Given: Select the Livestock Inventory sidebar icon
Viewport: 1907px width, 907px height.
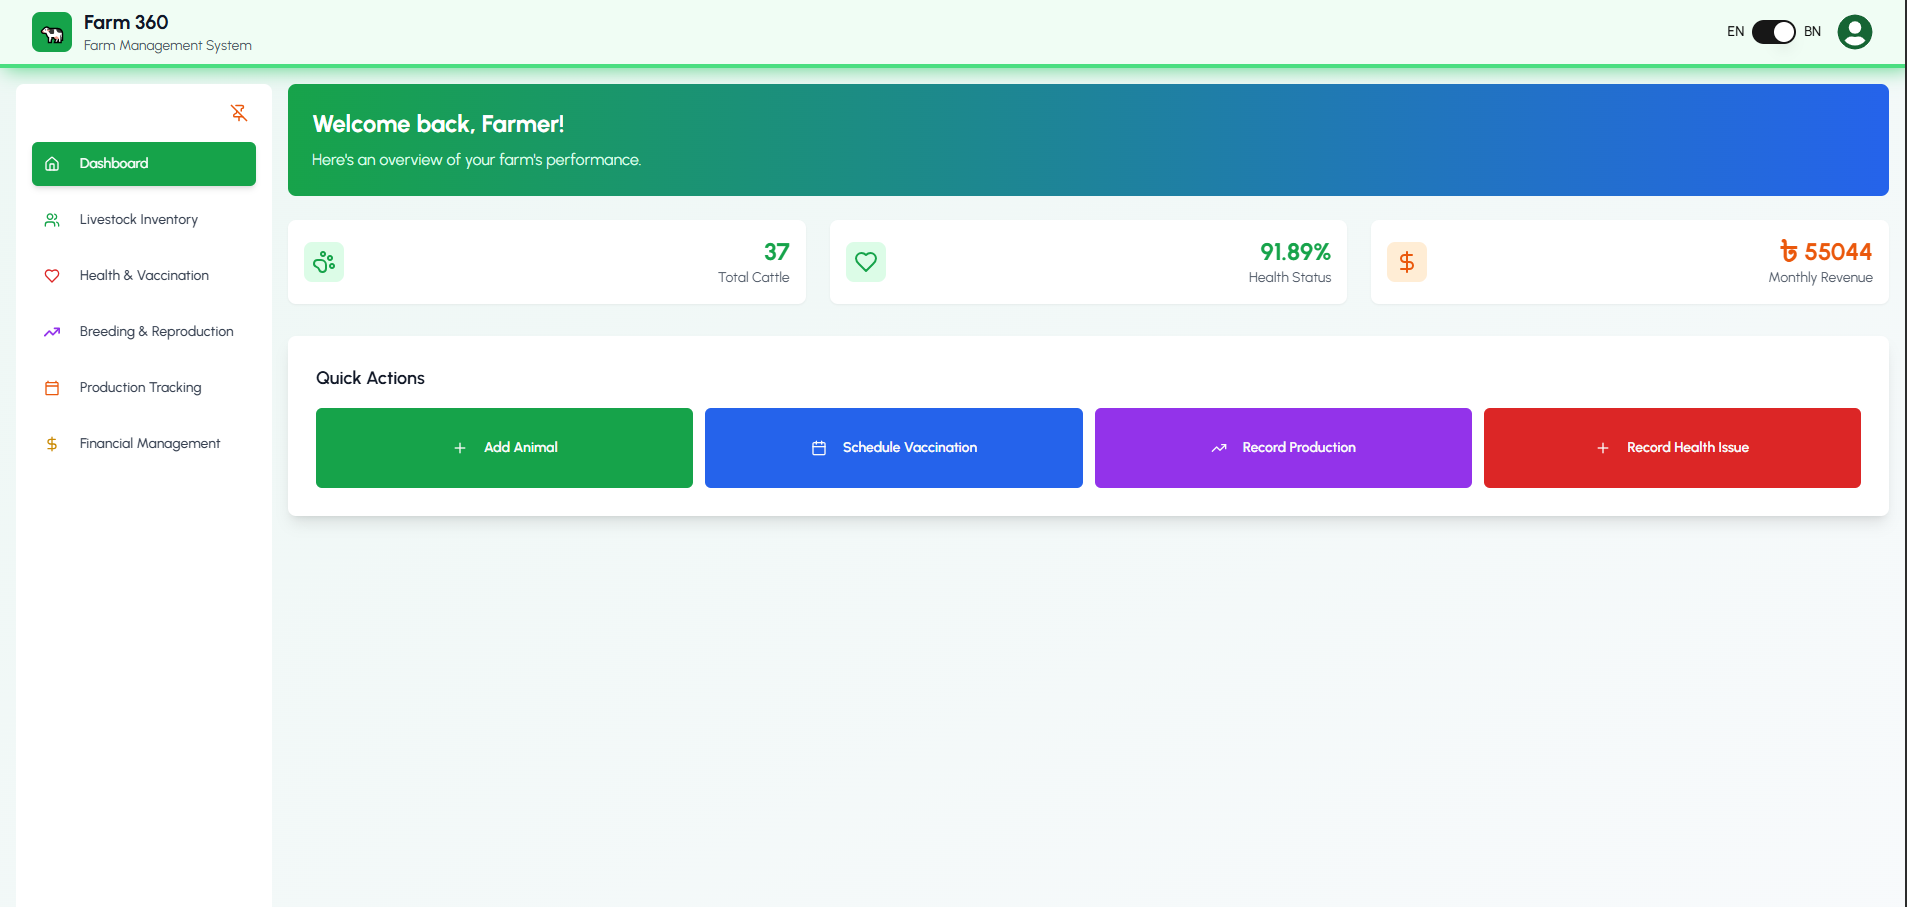Looking at the screenshot, I should [x=52, y=219].
